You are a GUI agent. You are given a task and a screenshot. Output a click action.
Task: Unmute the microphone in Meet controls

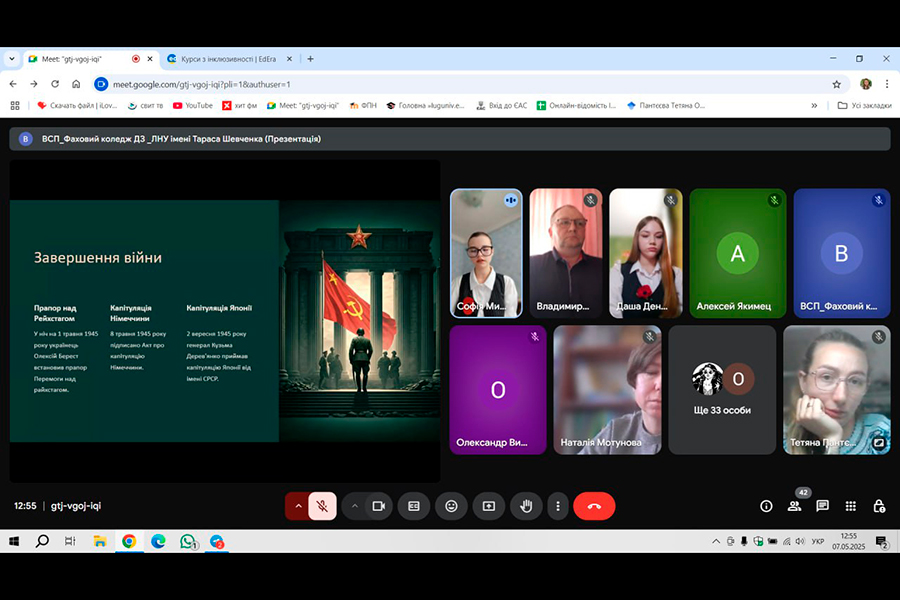pos(323,506)
